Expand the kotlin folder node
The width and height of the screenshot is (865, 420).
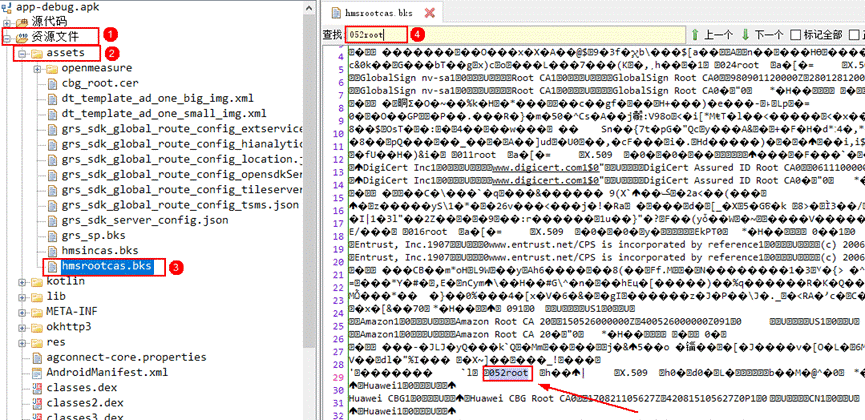[22, 281]
